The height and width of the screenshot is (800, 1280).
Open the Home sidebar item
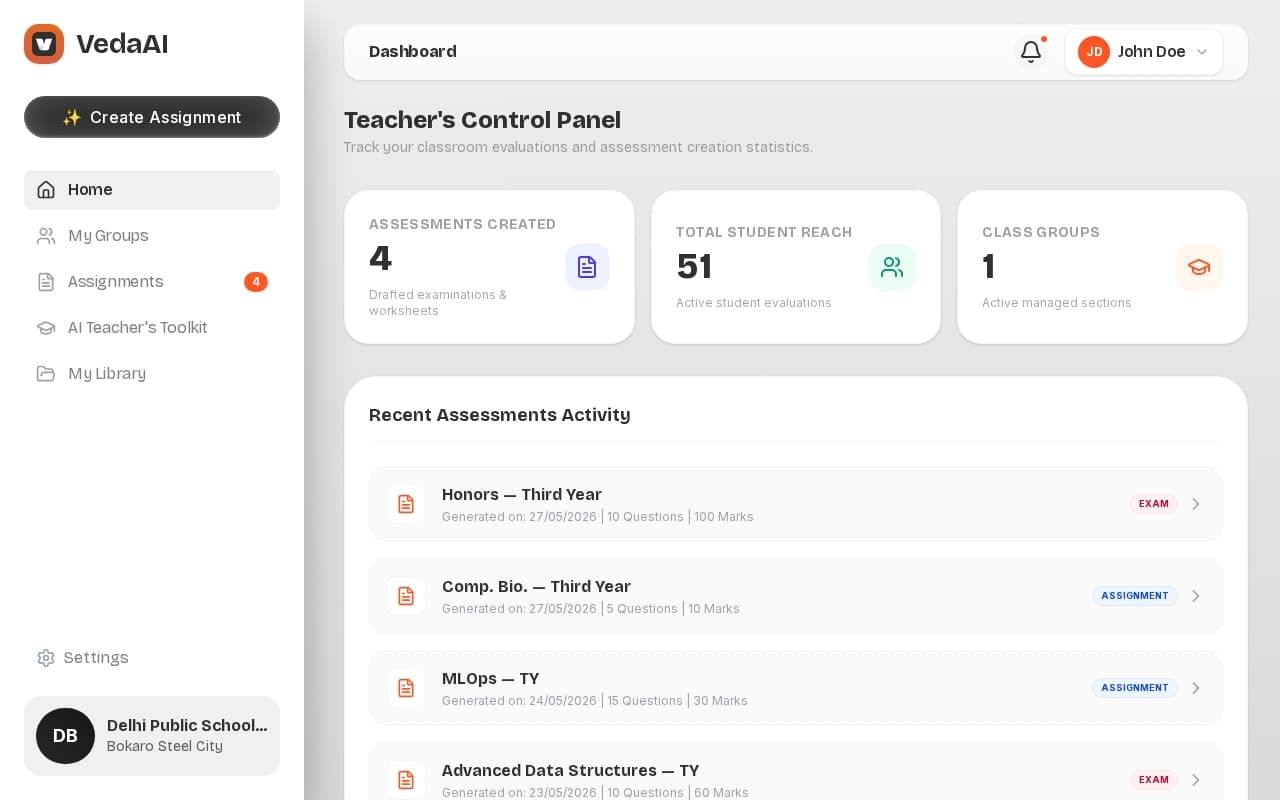pyautogui.click(x=152, y=190)
